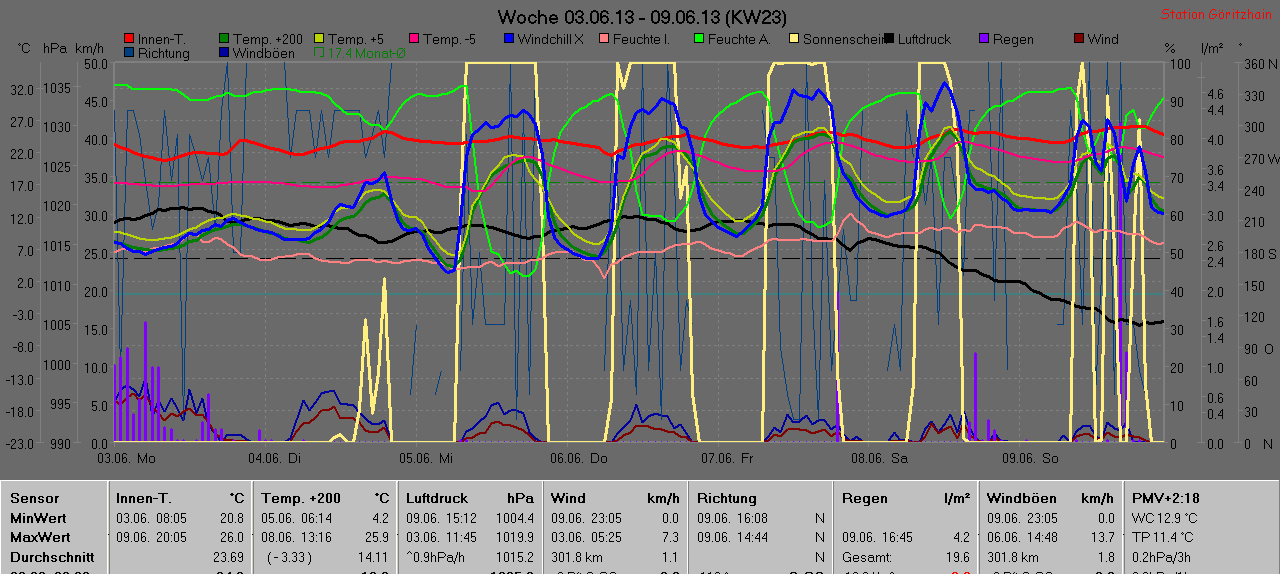Screen dimensions: 1280x574
Task: Click the green Temp. +200 legend square
Action: (224, 39)
